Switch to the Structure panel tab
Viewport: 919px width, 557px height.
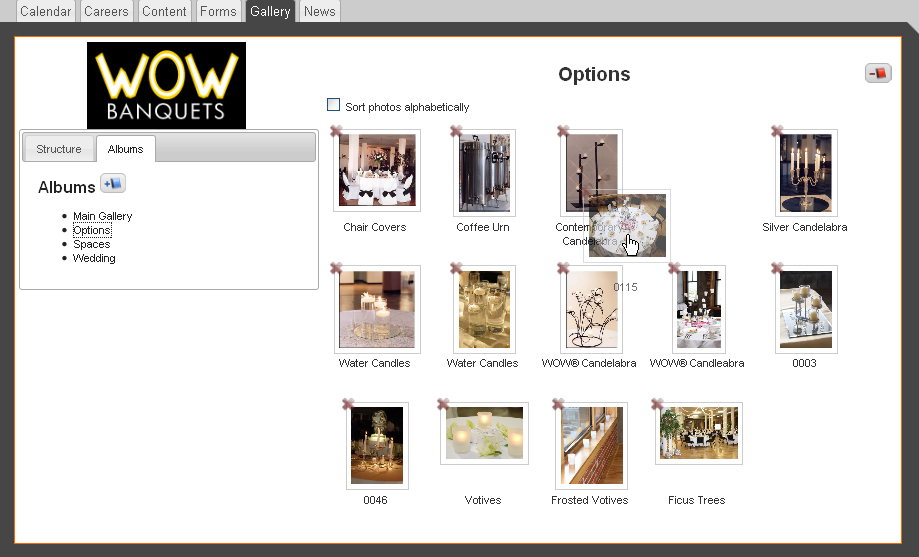tap(59, 149)
